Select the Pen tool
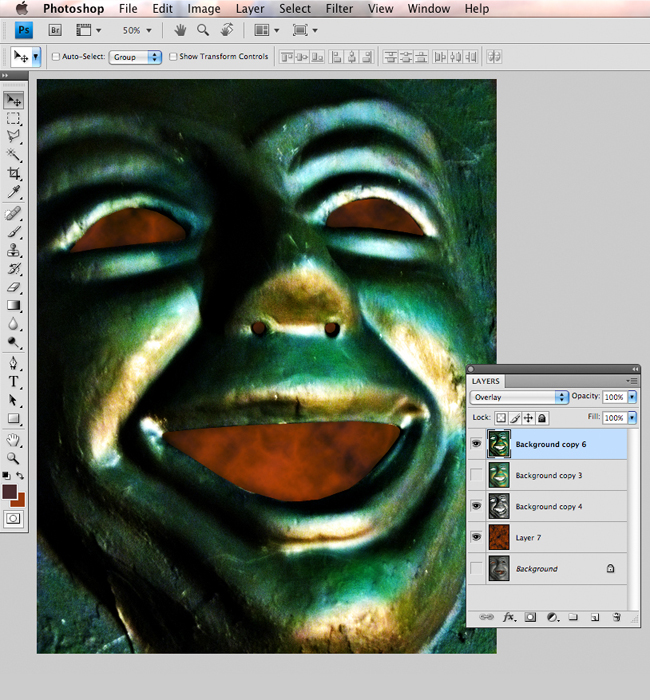Viewport: 650px width, 700px height. (x=13, y=363)
